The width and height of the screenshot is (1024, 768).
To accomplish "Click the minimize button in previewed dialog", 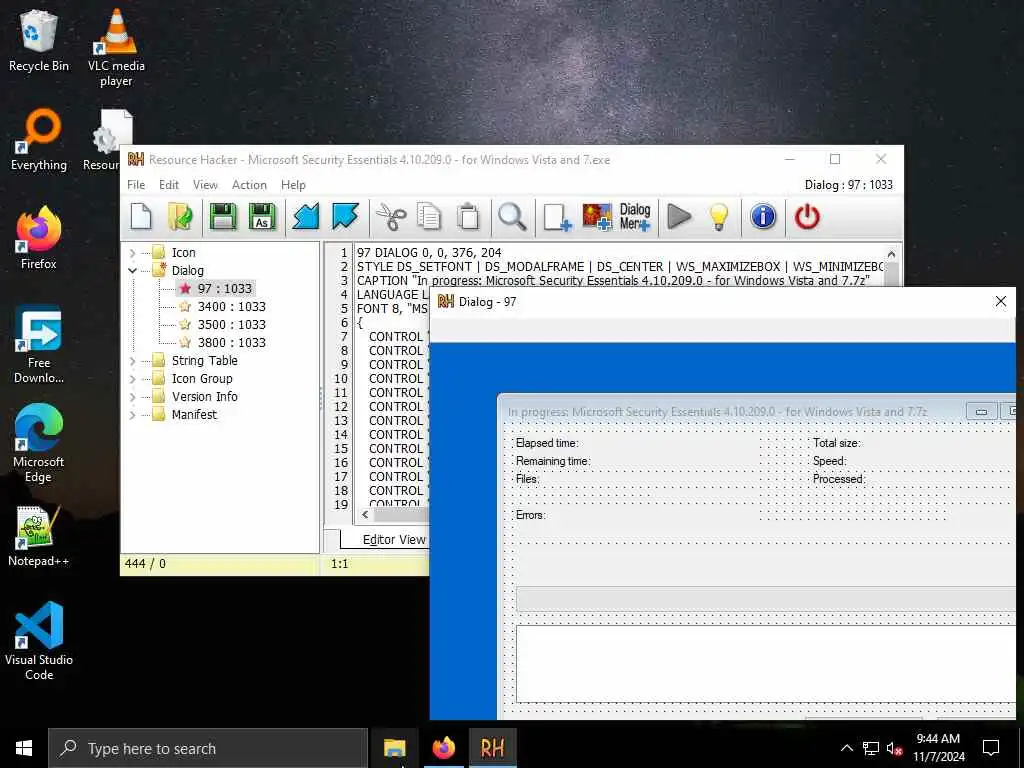I will click(x=981, y=411).
